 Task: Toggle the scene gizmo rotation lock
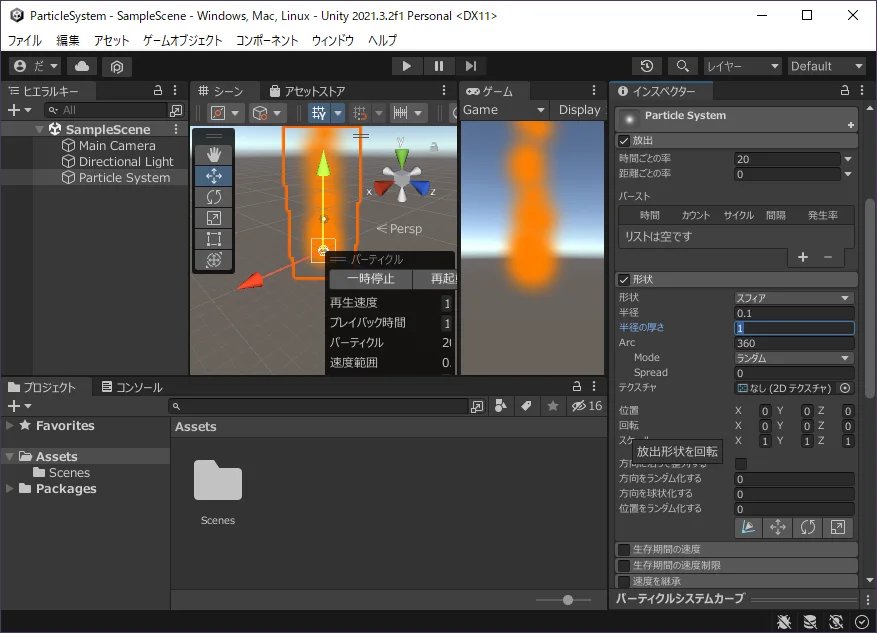[433, 147]
